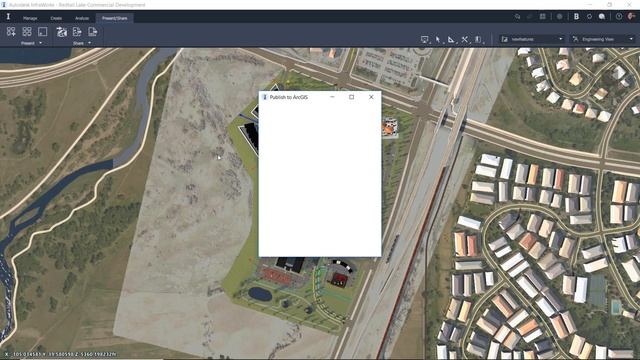The width and height of the screenshot is (640, 360).
Task: Click the measure triangle ruler tool
Action: click(451, 40)
